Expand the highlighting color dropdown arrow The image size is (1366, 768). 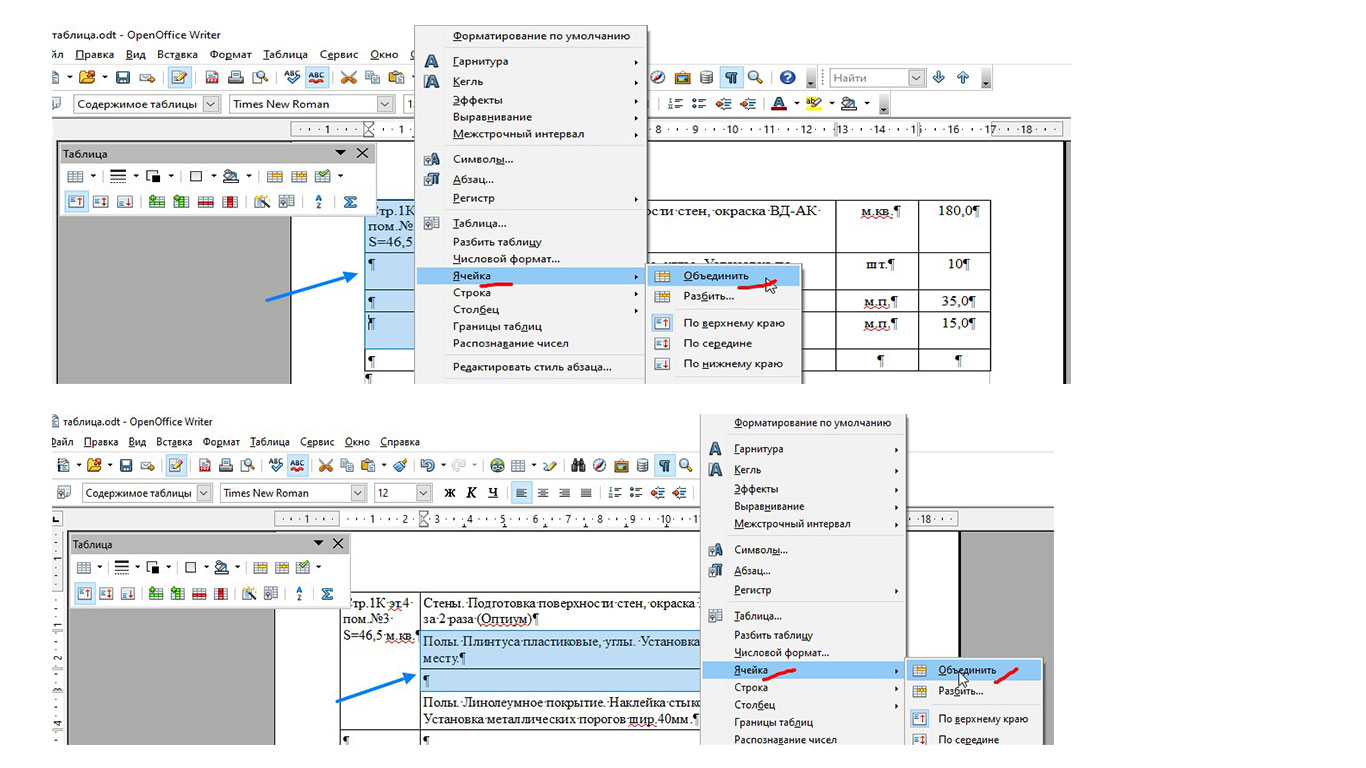(x=832, y=104)
